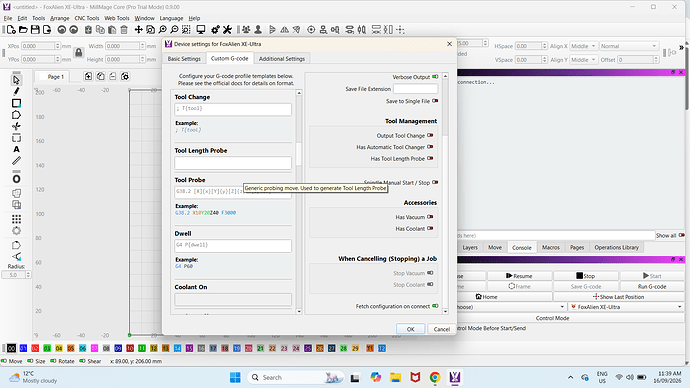Choose the Rectangle drawing tool
690x388 pixels.
point(16,103)
